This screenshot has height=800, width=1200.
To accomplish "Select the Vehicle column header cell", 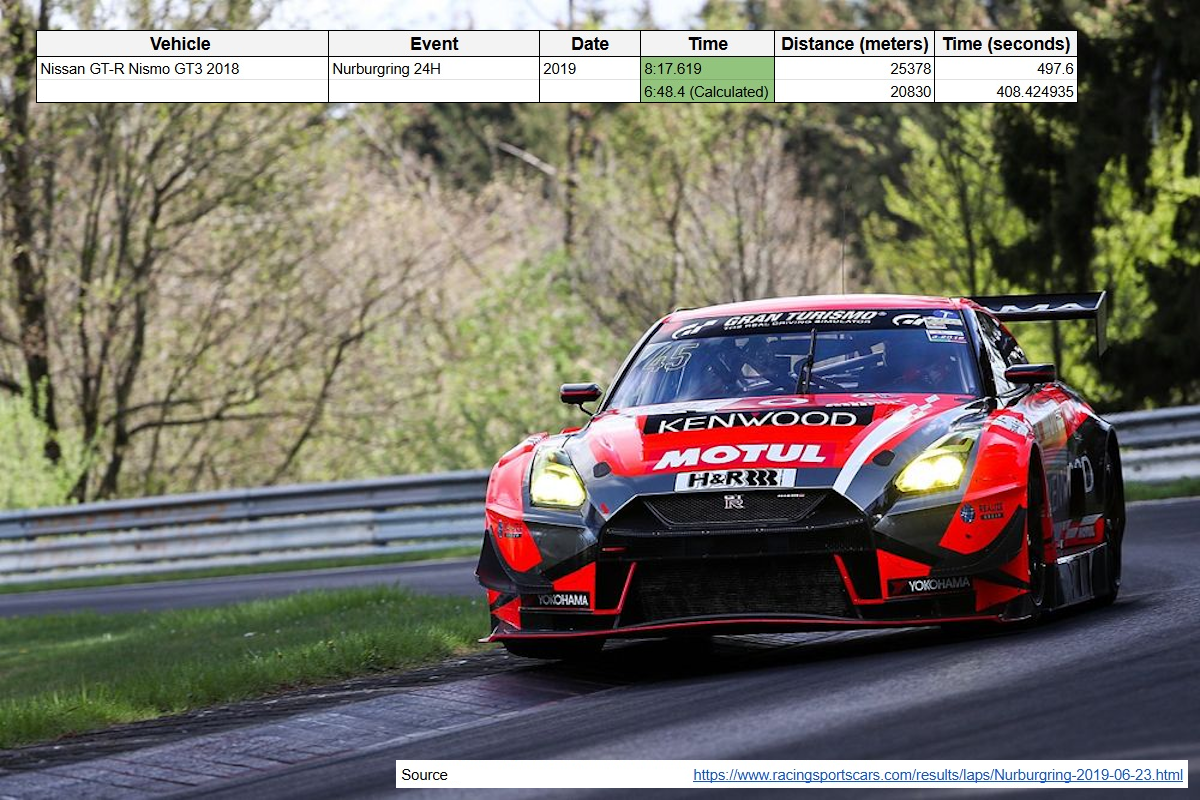I will click(x=181, y=44).
